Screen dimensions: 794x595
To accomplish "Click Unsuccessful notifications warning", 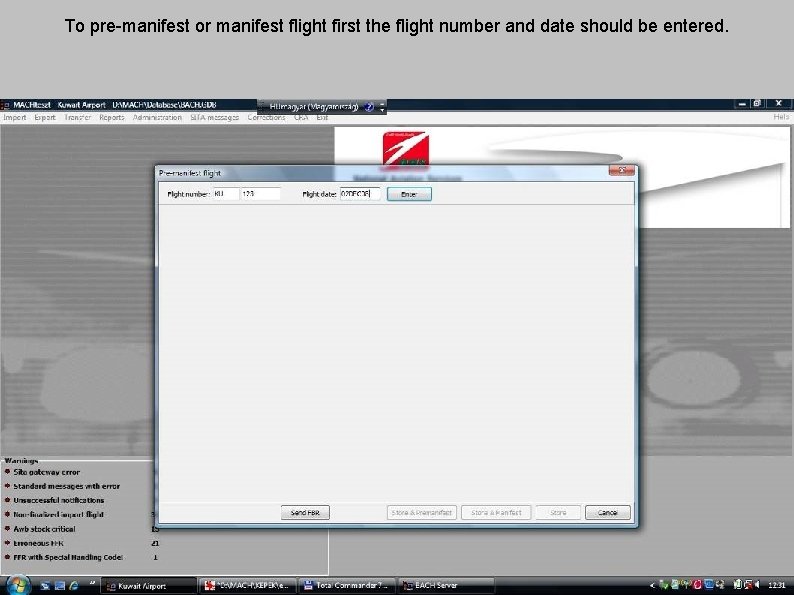I will pyautogui.click(x=59, y=500).
